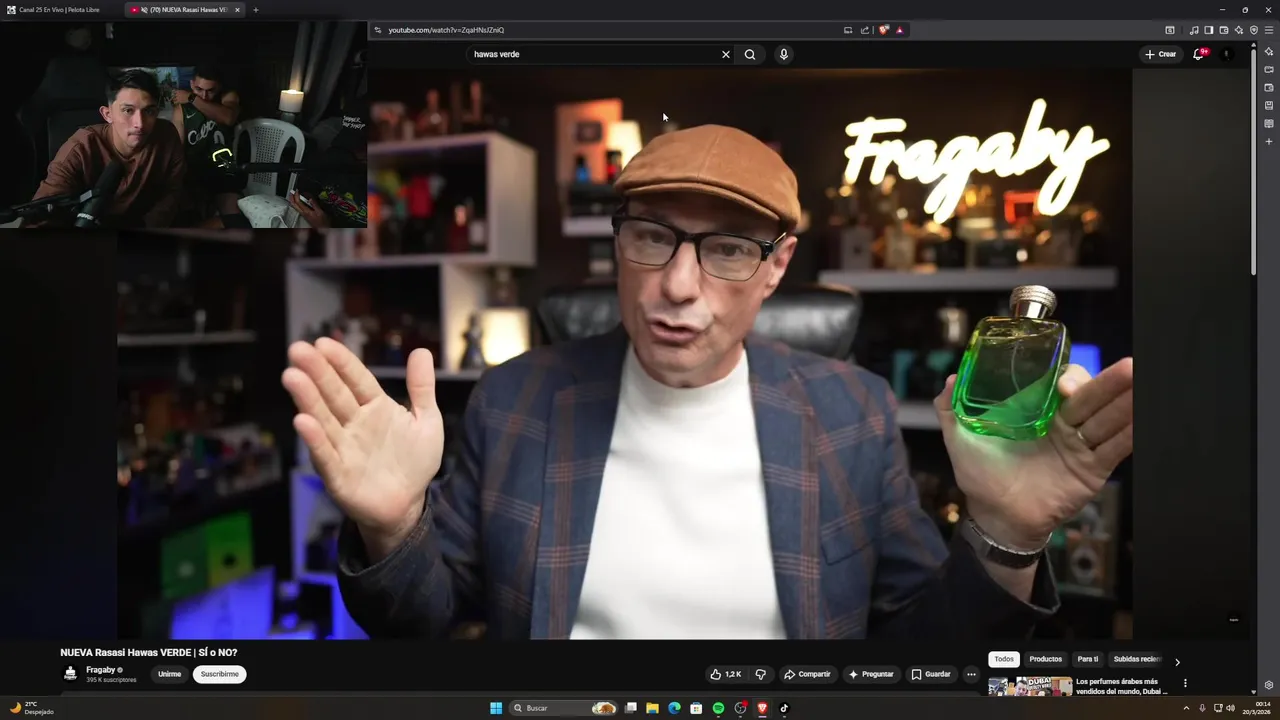Open sidebar settings gear at the bottom

tap(1269, 685)
